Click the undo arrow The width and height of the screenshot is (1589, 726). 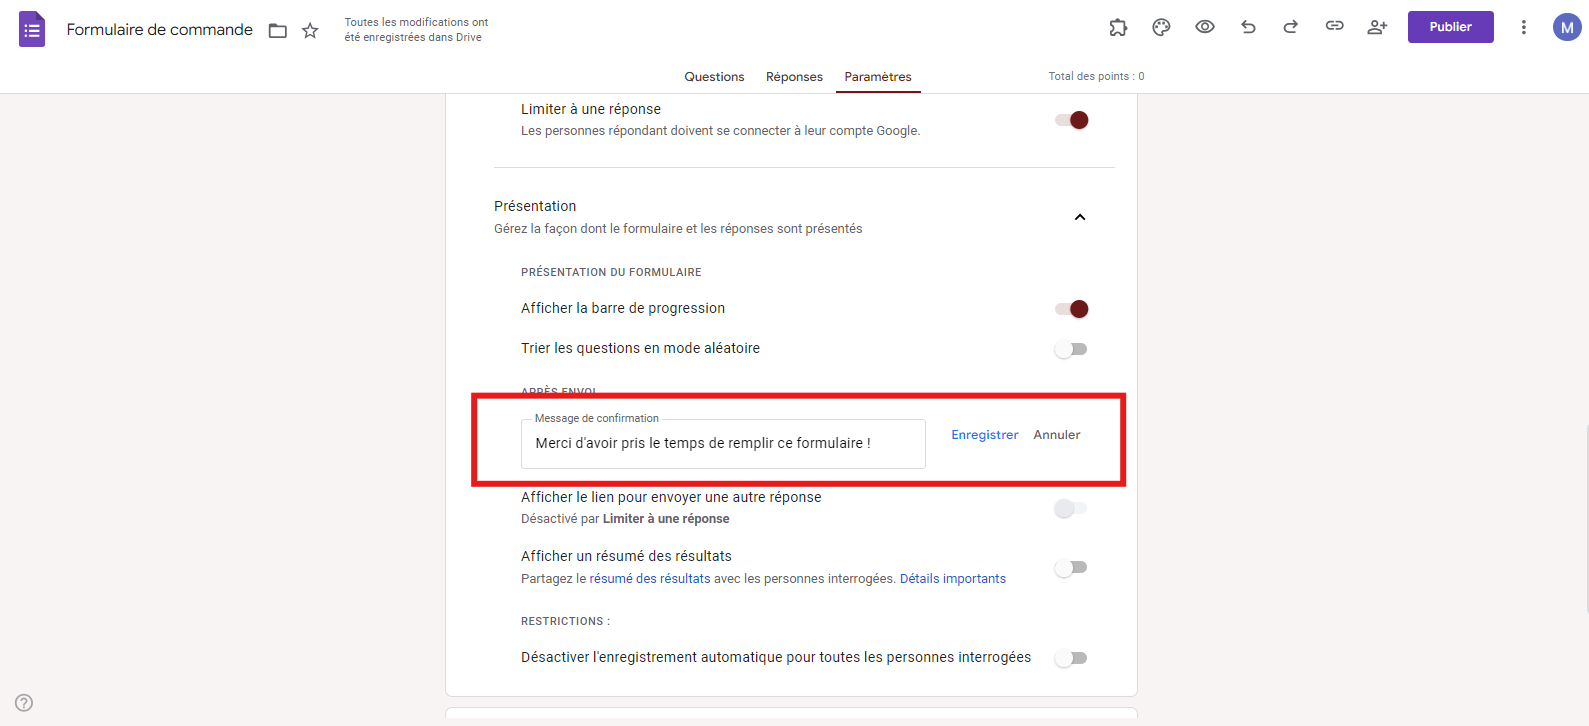click(x=1248, y=27)
